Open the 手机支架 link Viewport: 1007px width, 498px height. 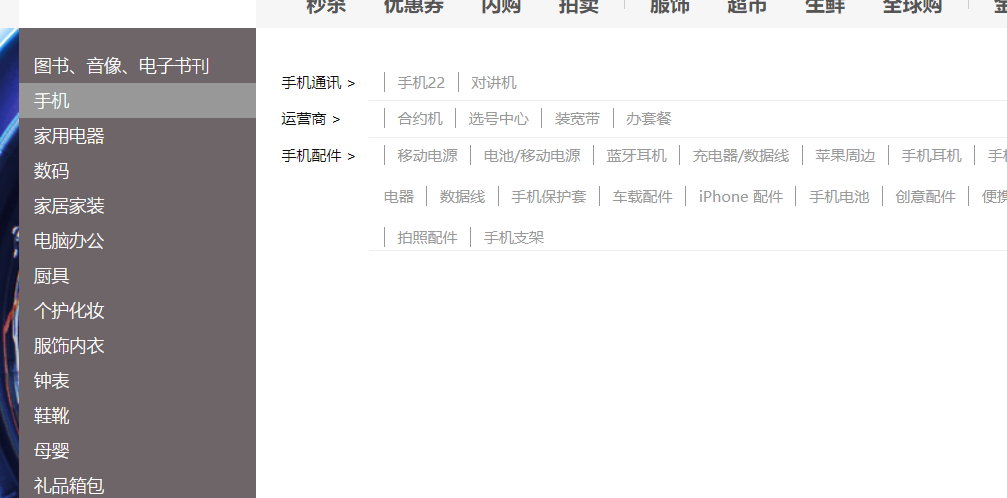[514, 238]
